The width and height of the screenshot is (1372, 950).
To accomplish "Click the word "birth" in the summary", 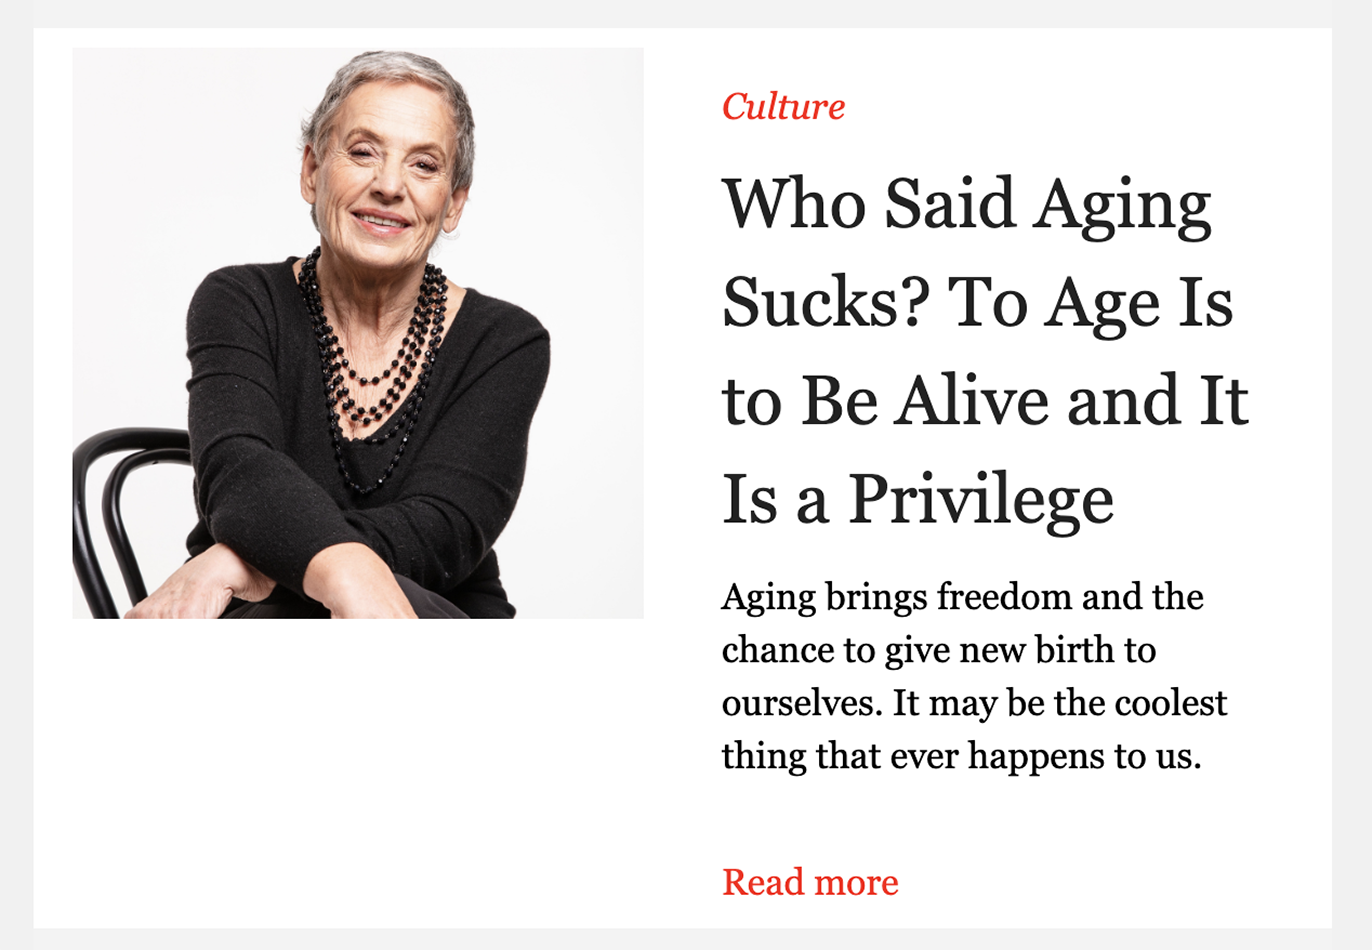I will tap(1073, 650).
